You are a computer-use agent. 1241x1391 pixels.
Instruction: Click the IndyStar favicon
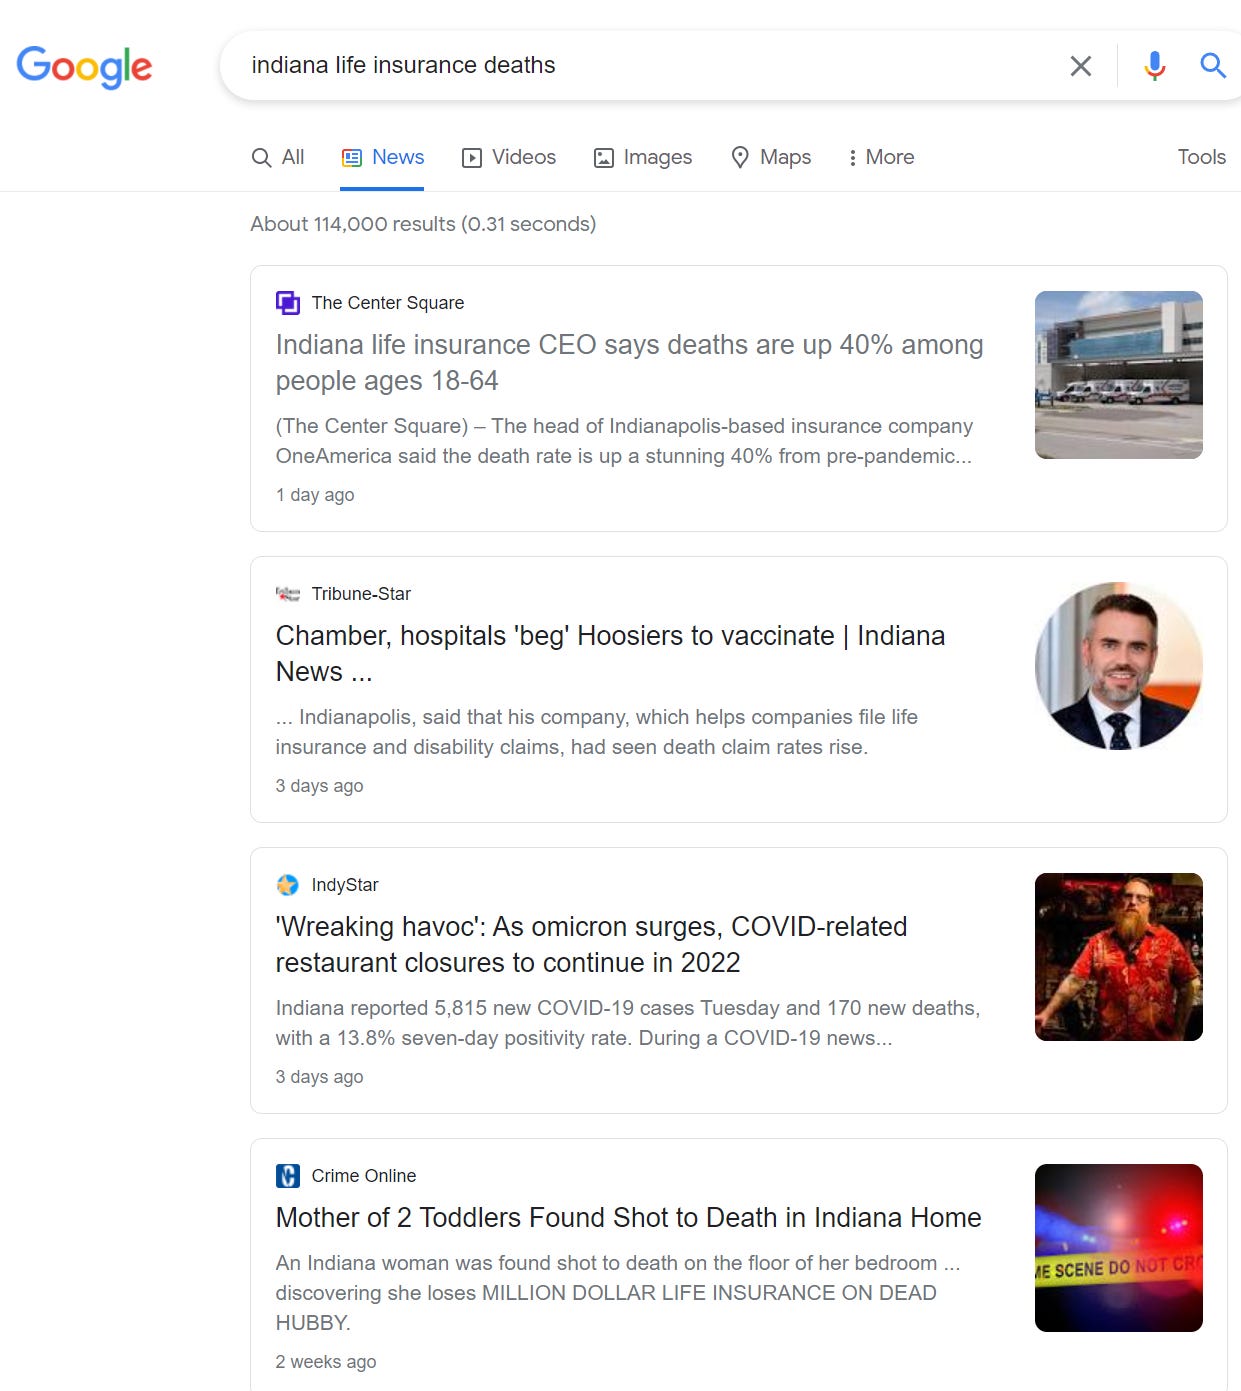(x=287, y=885)
